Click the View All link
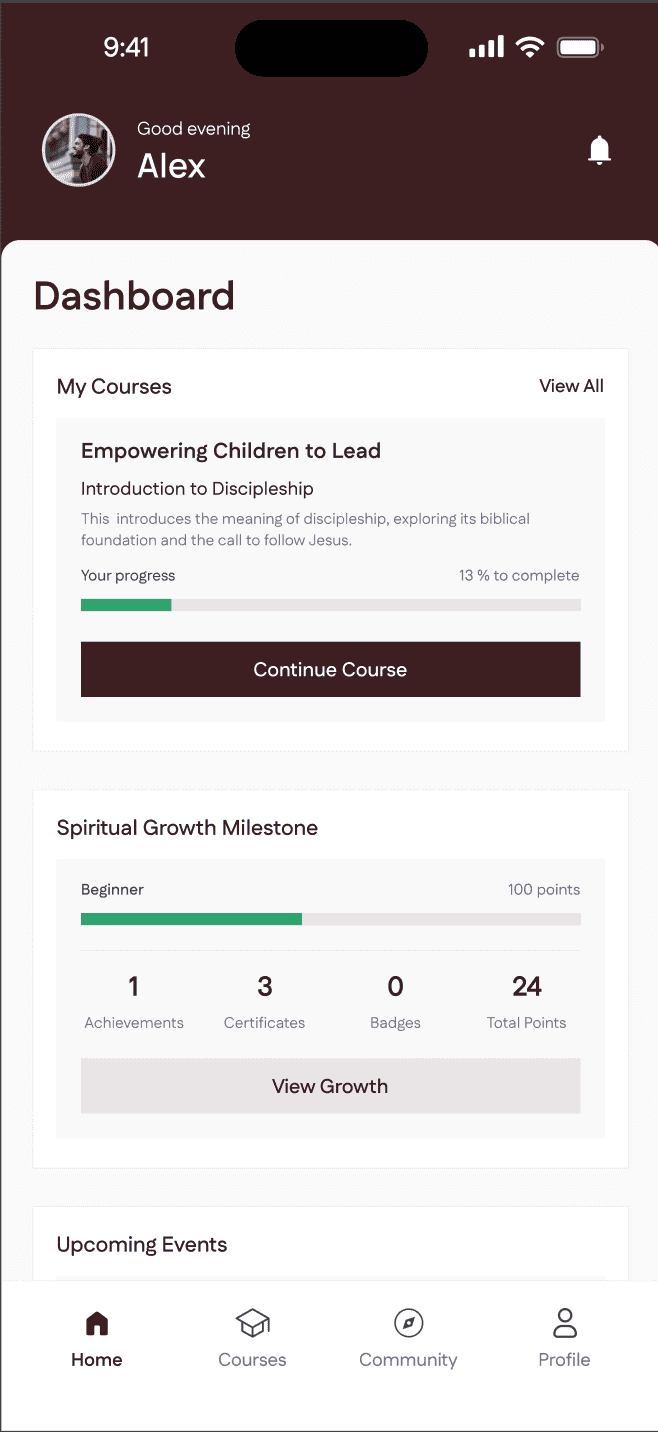This screenshot has height=1432, width=658. [x=571, y=386]
